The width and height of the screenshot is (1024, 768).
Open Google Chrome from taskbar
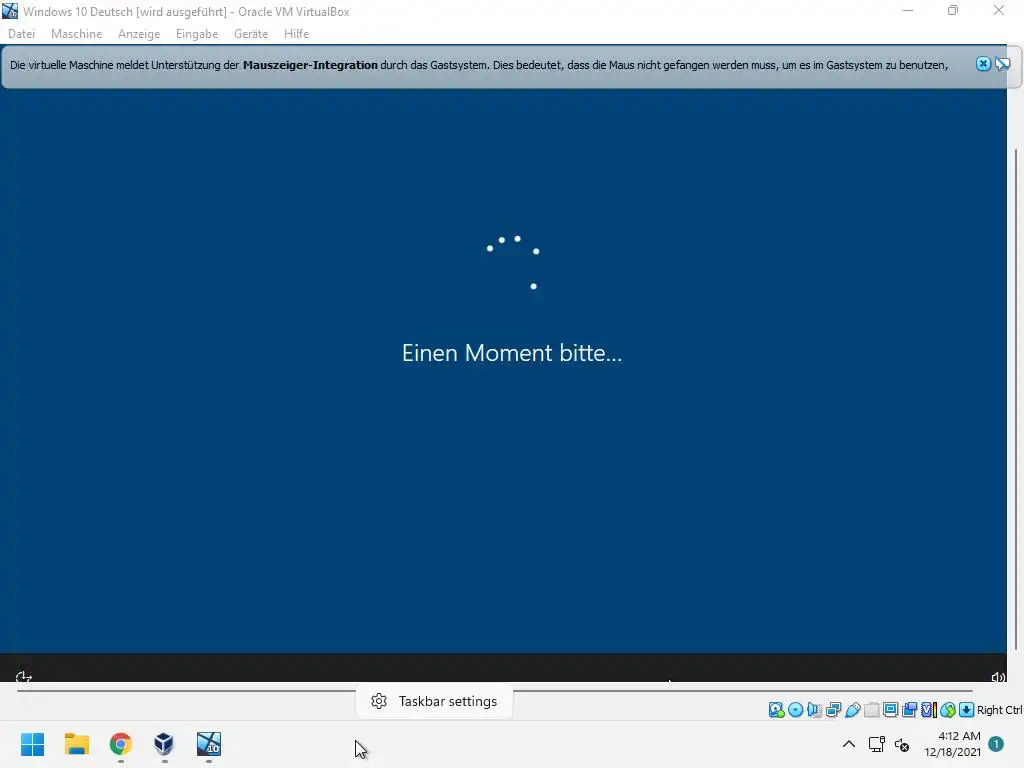pyautogui.click(x=120, y=744)
